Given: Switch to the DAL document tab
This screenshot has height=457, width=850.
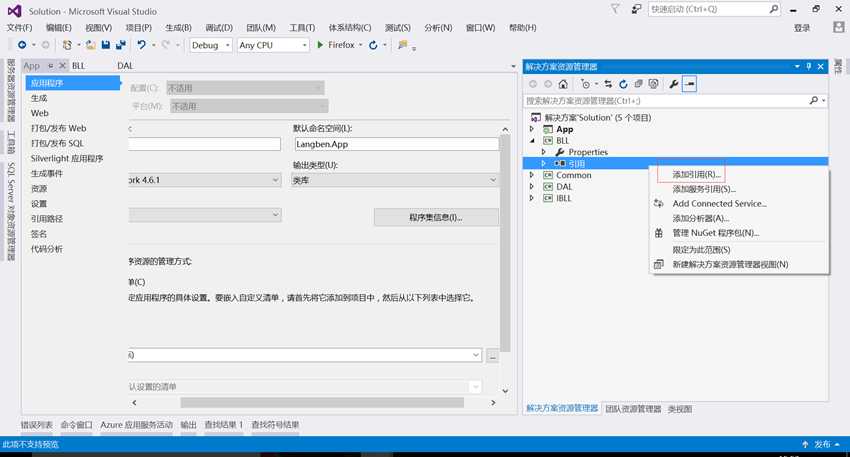Looking at the screenshot, I should pos(125,66).
